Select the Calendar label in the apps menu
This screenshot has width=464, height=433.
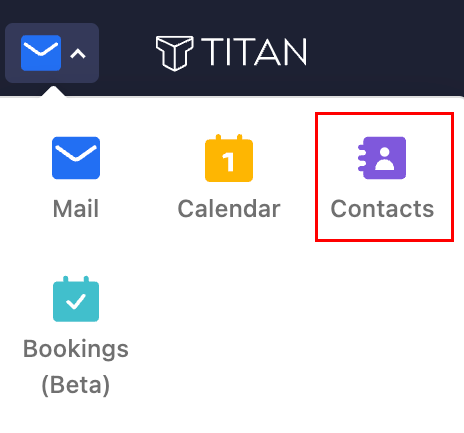[x=229, y=209]
